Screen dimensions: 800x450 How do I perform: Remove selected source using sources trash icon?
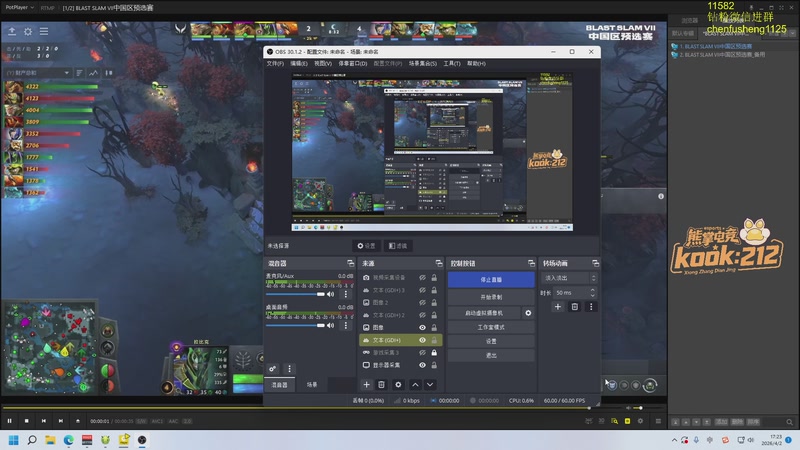(x=381, y=385)
